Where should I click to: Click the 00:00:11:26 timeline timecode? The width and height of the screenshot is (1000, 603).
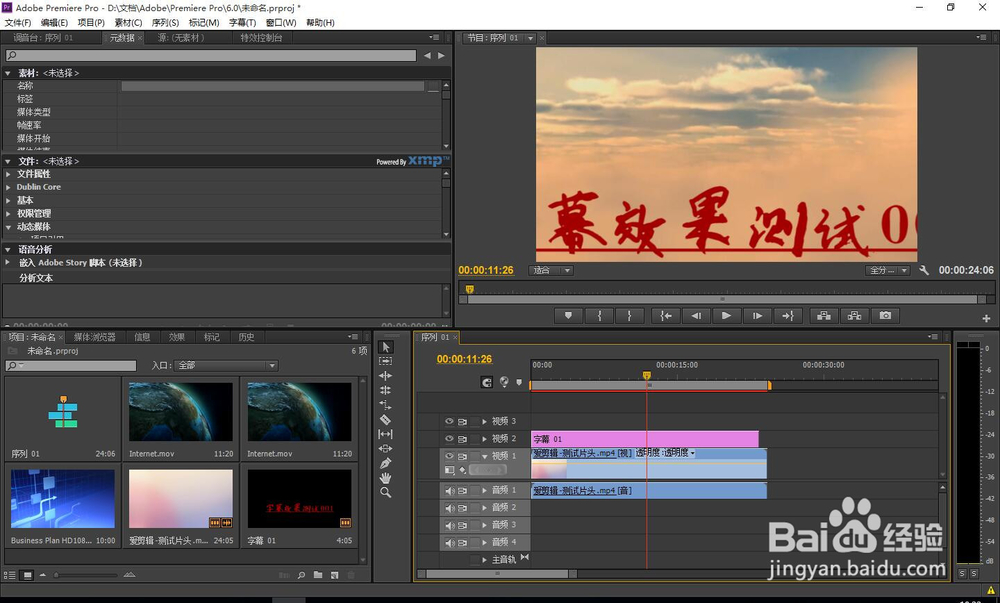464,359
